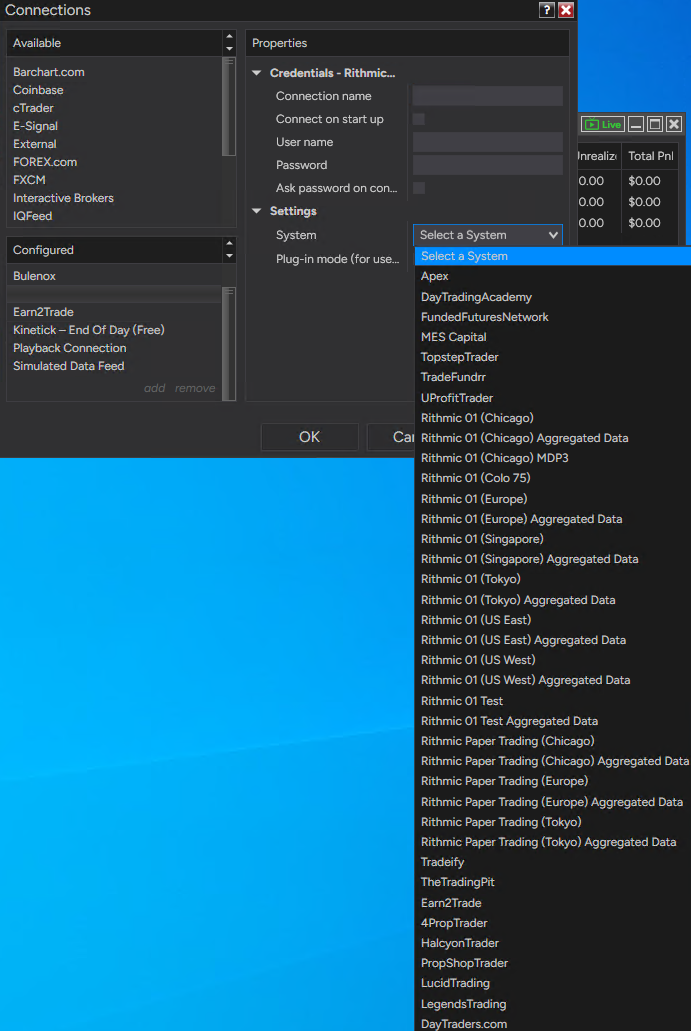Viewport: 691px width, 1031px height.
Task: Pick Rithmic 01 (Europe) Aggregated Data
Action: [521, 519]
